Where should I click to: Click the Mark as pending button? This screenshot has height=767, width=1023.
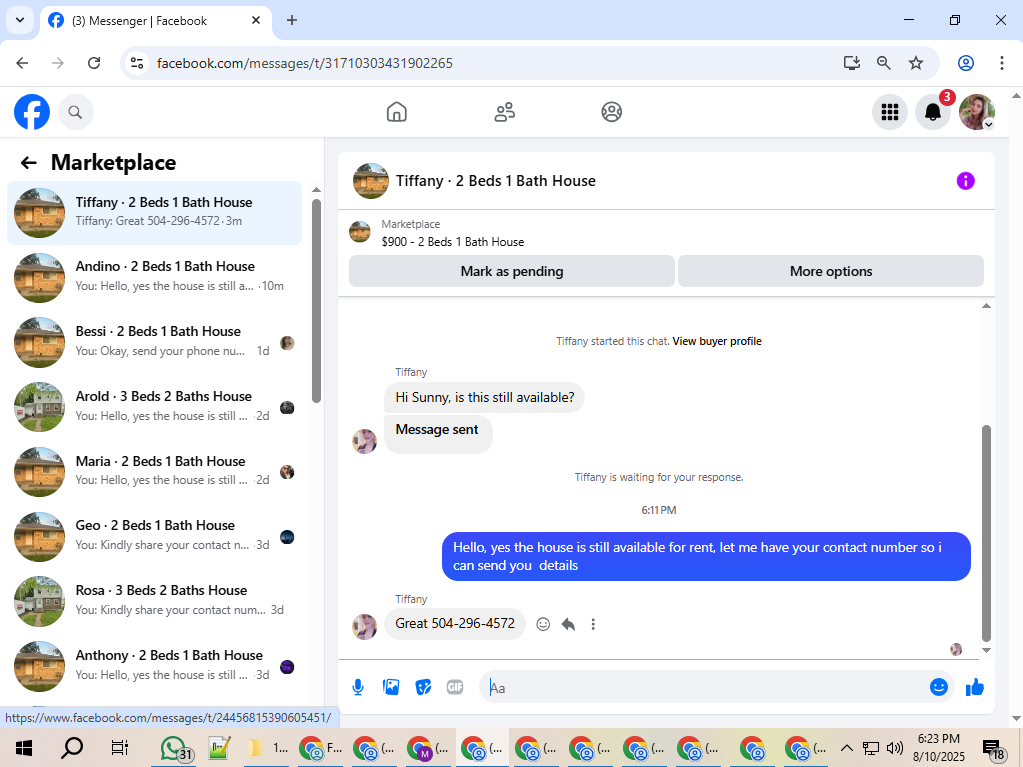click(x=512, y=271)
